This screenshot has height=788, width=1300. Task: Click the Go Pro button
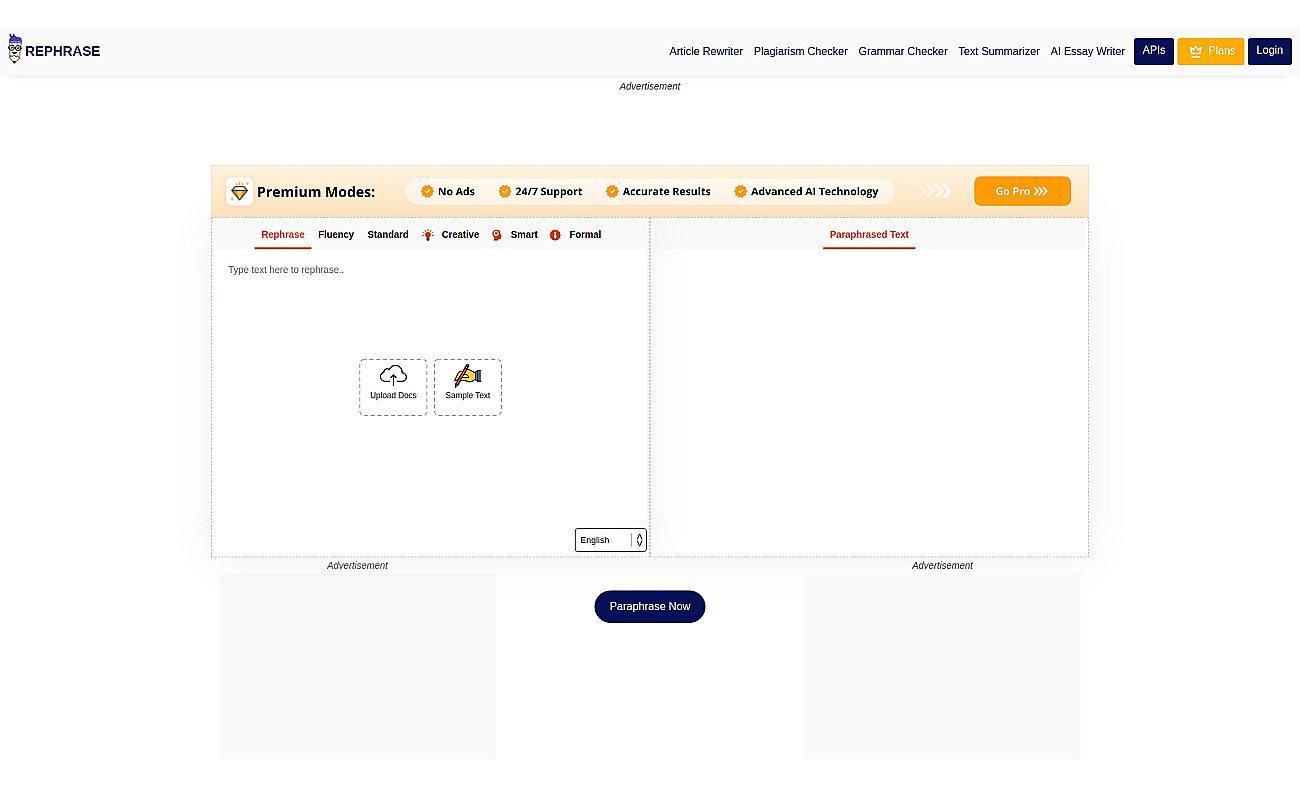click(x=1022, y=191)
